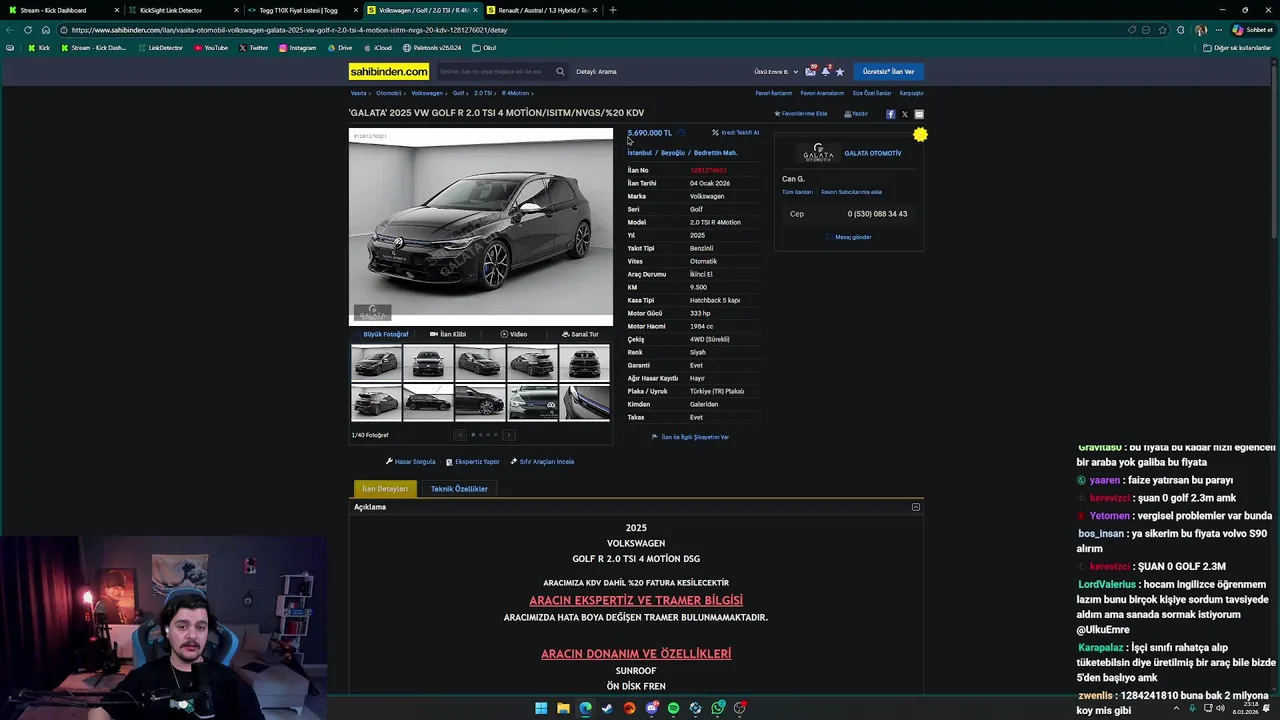The image size is (1280, 720).
Task: Switch to Renault Austral browser tab
Action: [542, 10]
